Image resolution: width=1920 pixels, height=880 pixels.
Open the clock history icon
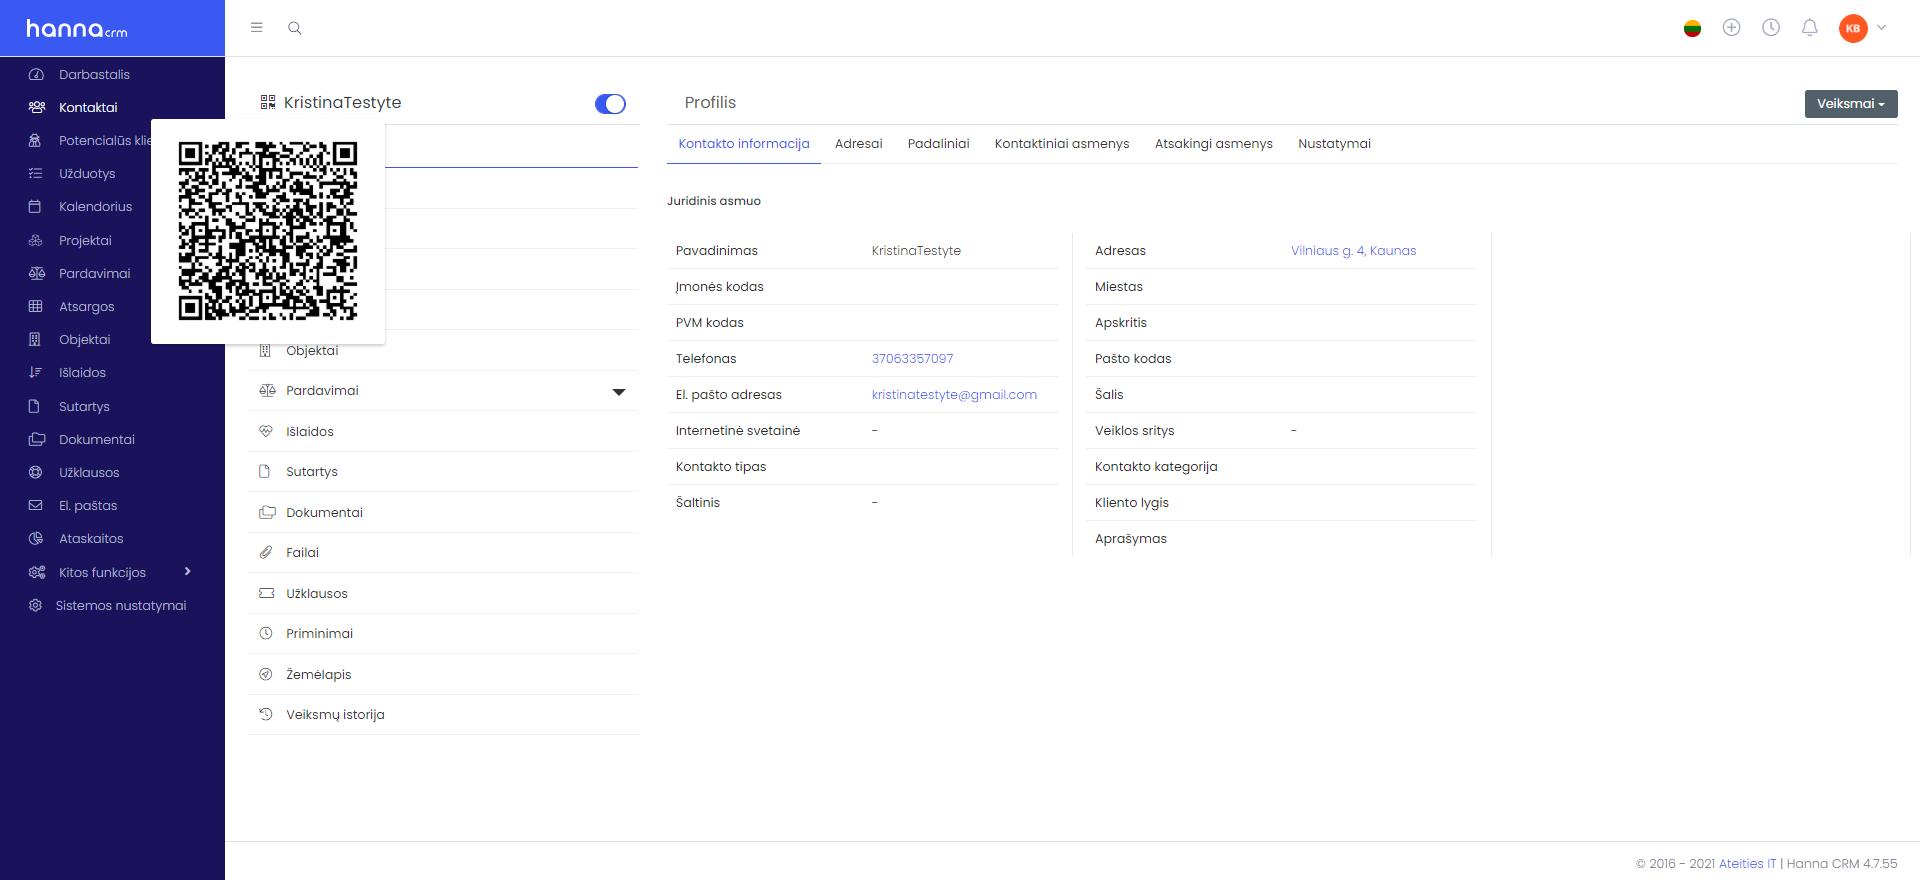click(x=1771, y=28)
